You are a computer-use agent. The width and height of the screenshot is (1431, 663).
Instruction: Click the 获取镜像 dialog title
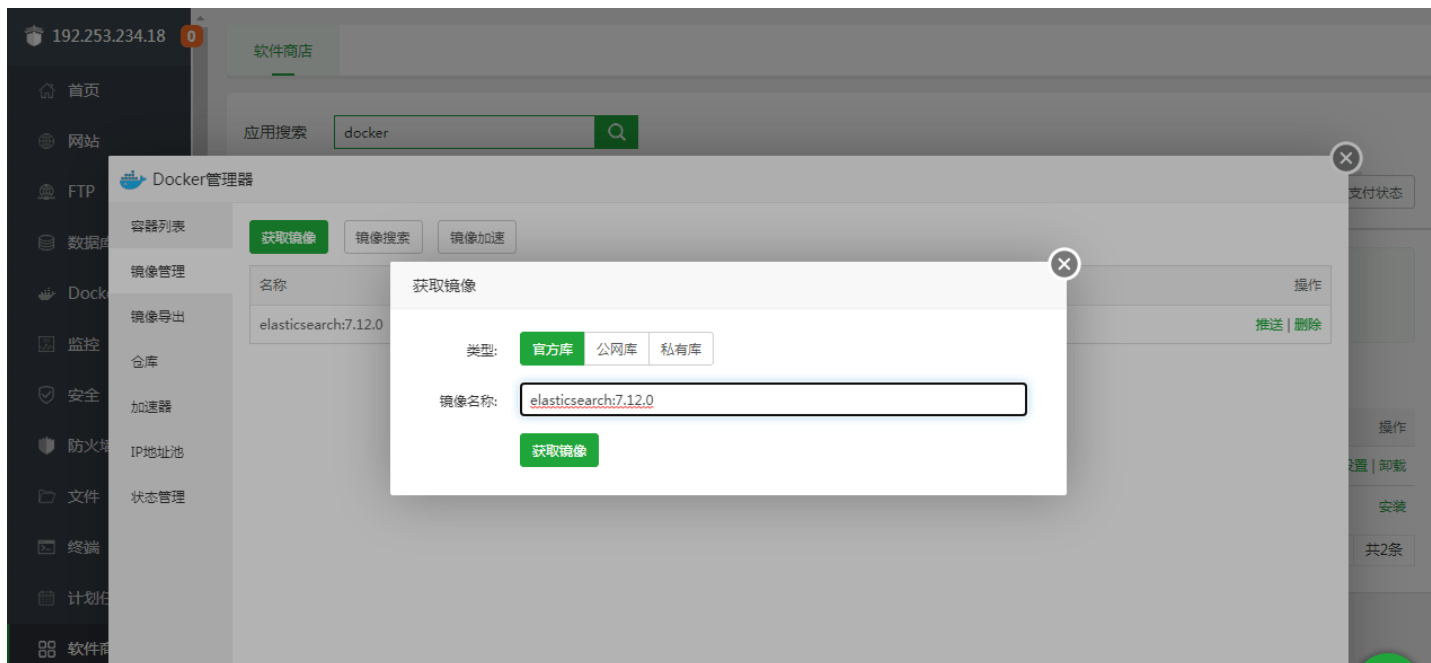(444, 286)
